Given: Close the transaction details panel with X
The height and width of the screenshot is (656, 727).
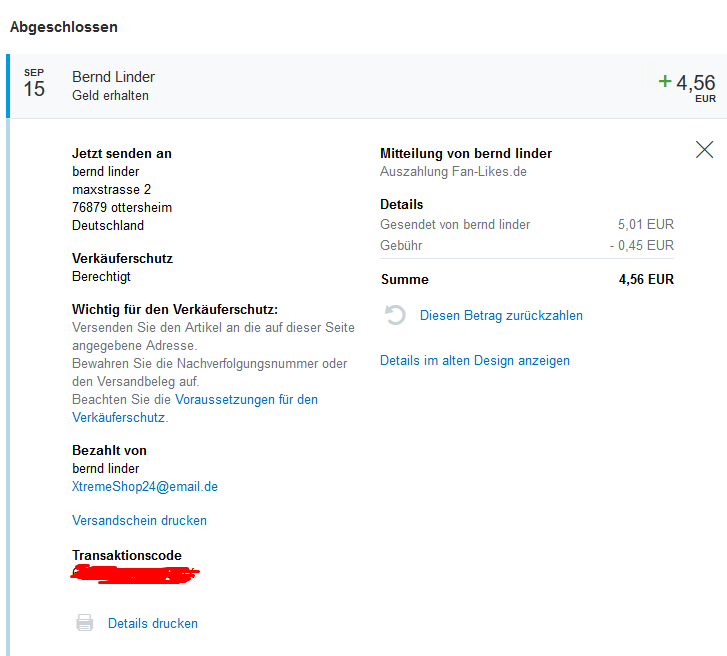Looking at the screenshot, I should coord(704,150).
